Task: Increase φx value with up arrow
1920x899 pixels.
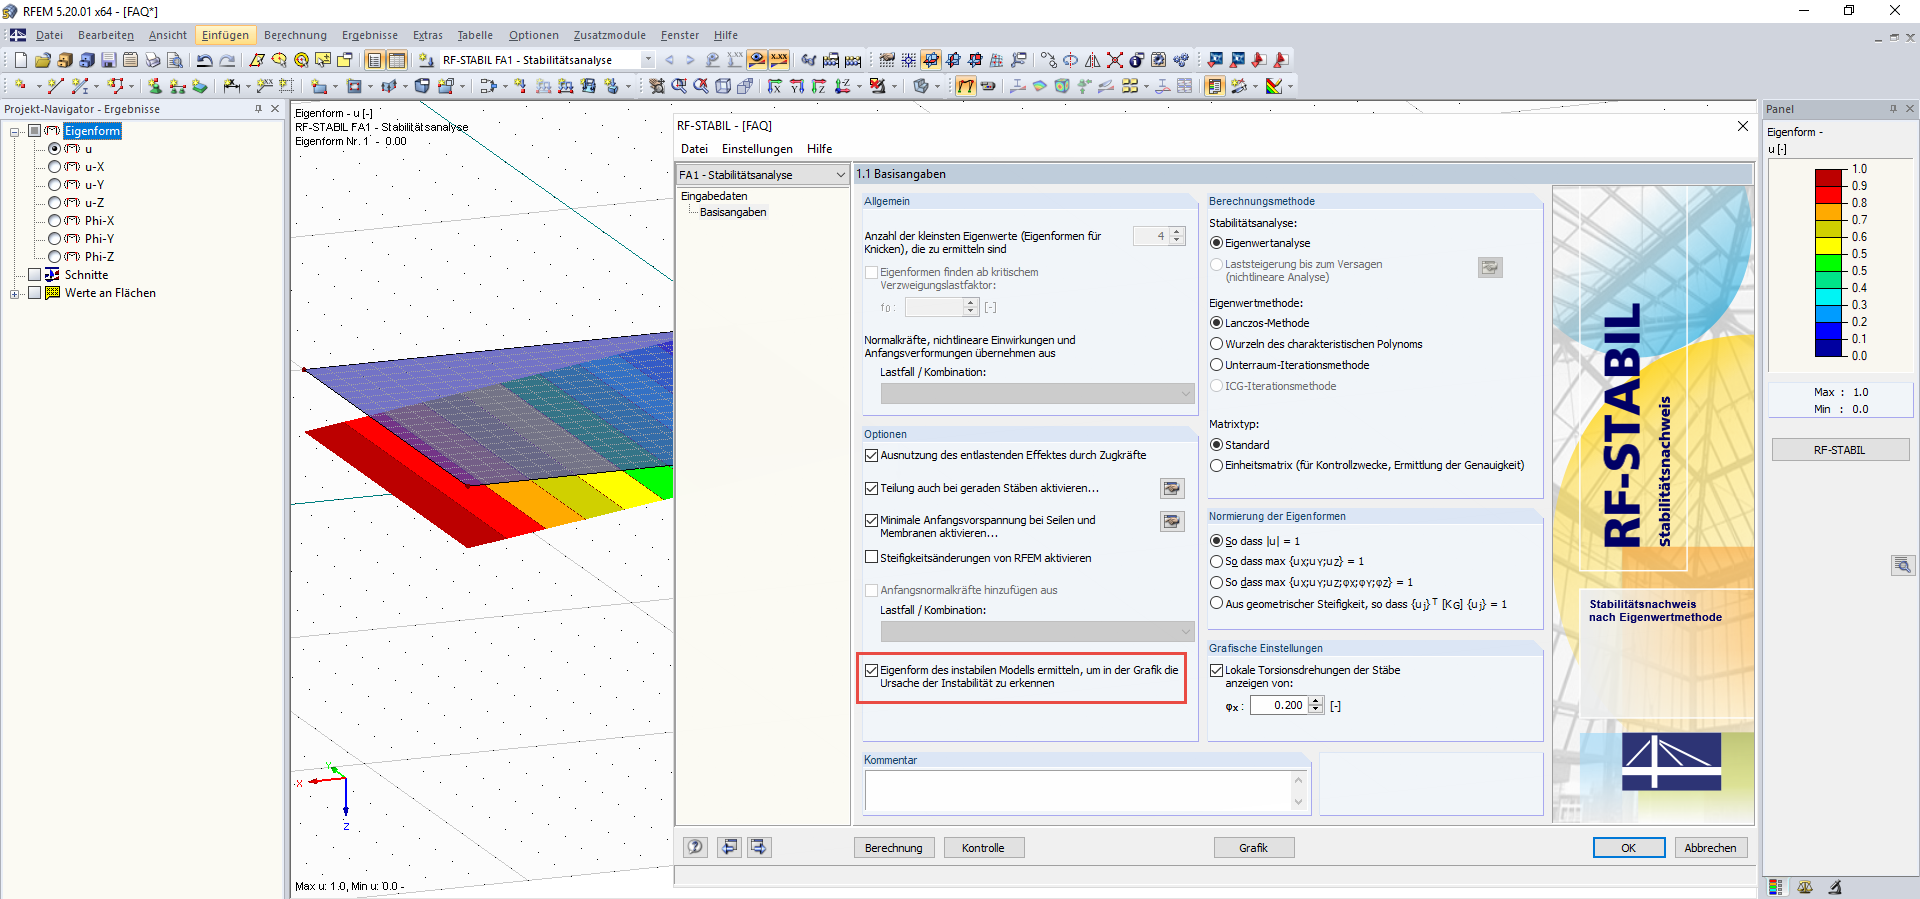Action: click(x=1316, y=701)
